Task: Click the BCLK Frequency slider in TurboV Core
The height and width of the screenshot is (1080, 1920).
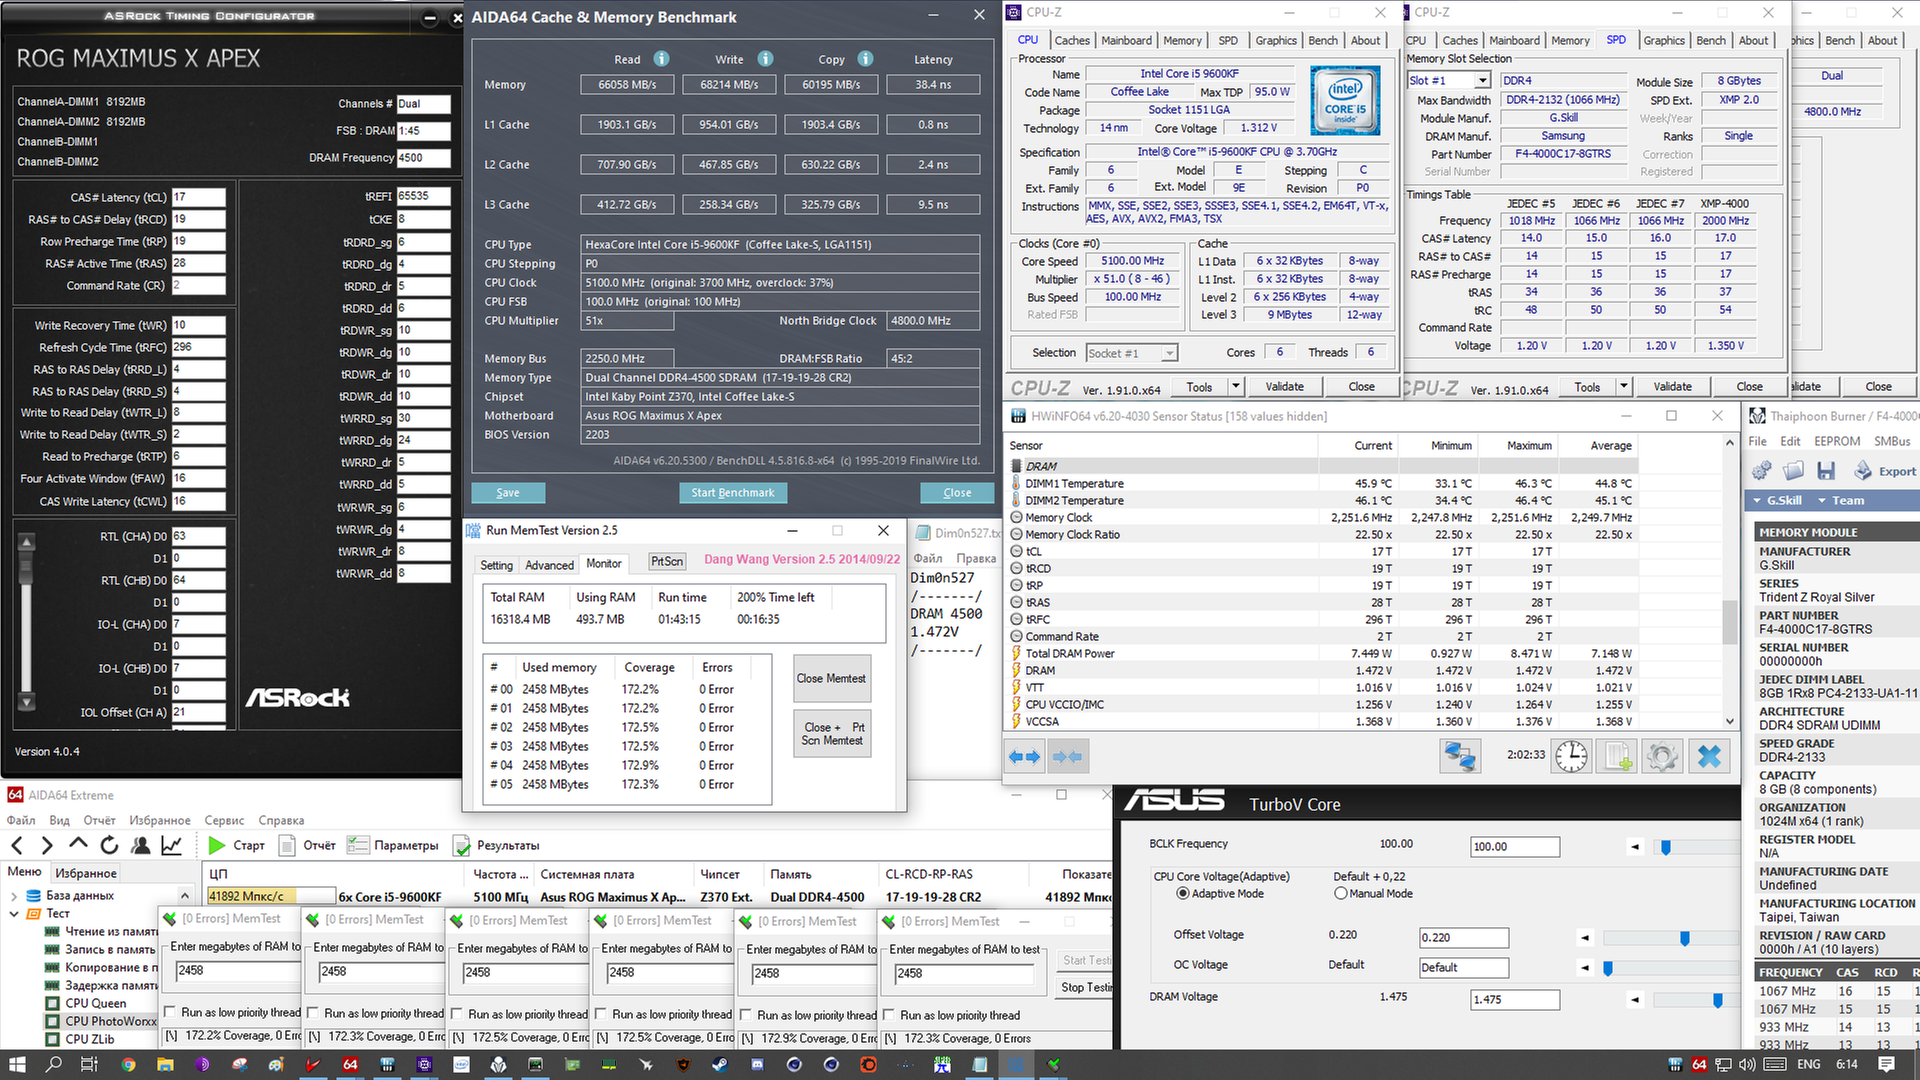Action: pos(1666,847)
